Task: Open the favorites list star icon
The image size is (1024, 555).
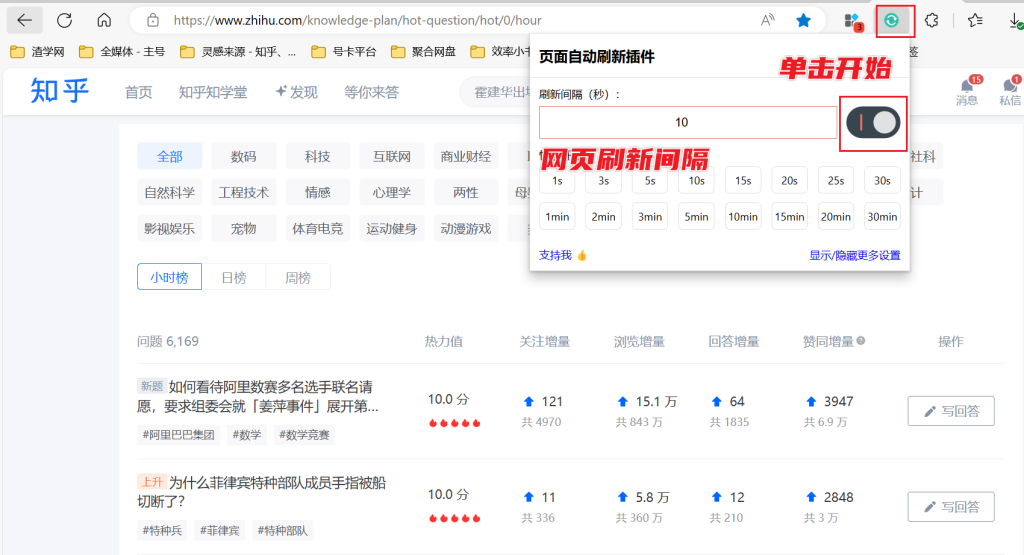Action: pos(975,20)
